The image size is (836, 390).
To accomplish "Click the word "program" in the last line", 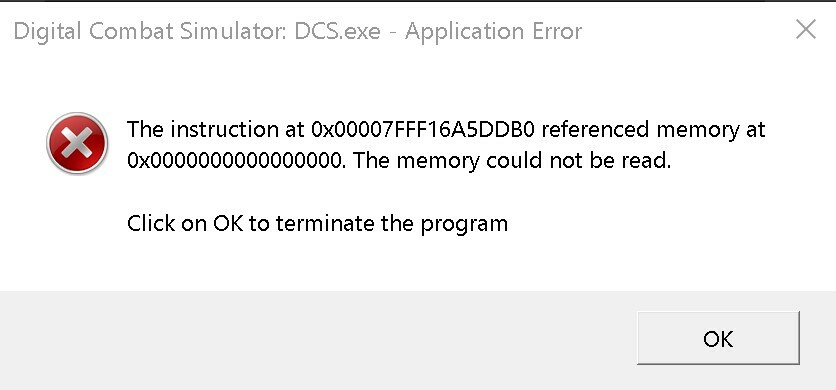I will coord(464,225).
